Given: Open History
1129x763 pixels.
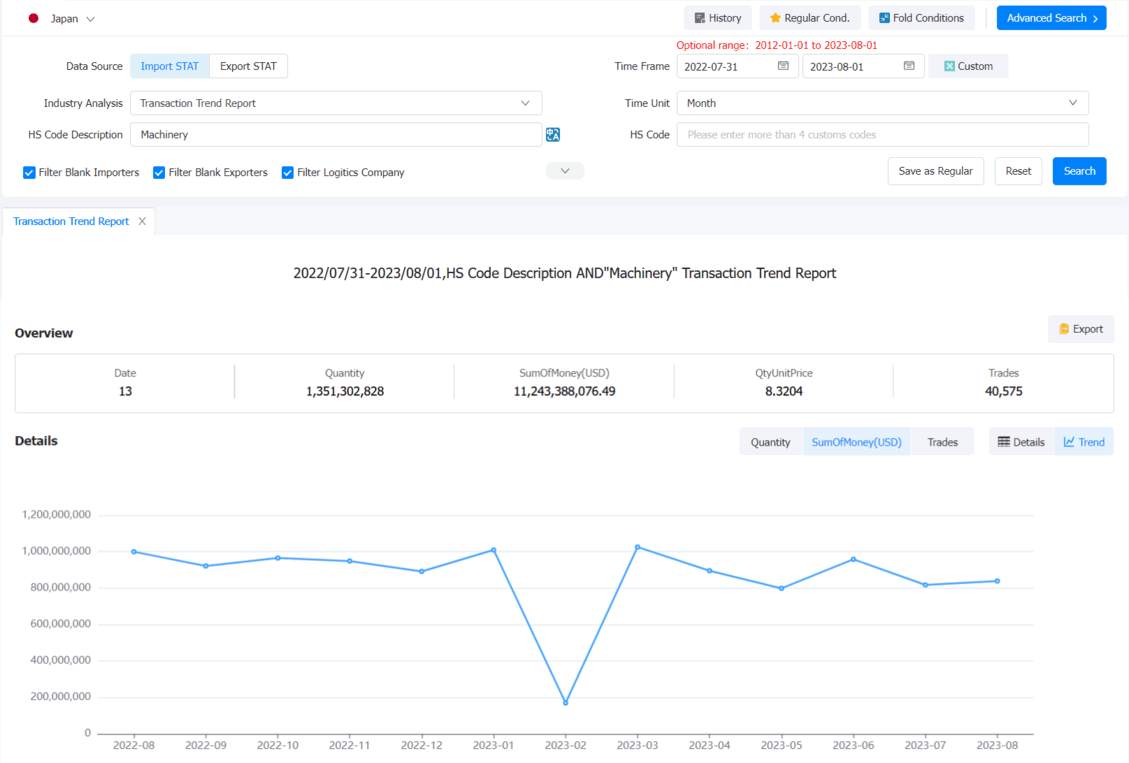Looking at the screenshot, I should tap(717, 18).
